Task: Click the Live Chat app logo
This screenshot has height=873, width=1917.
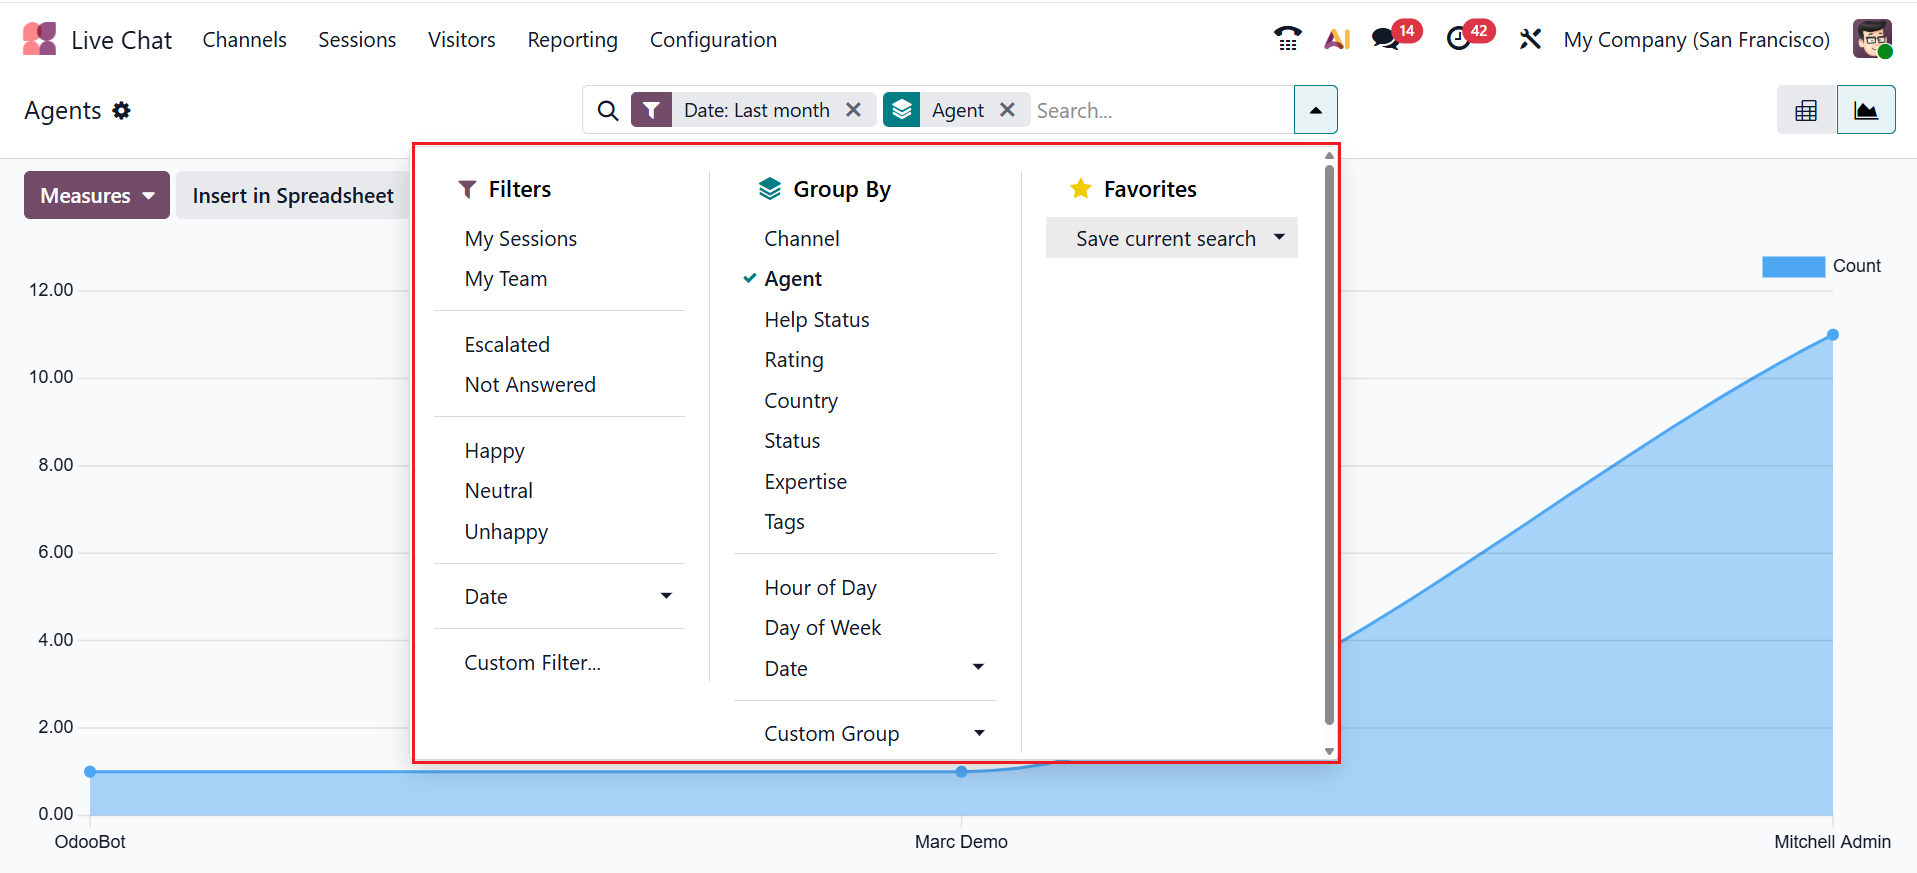Action: click(40, 39)
